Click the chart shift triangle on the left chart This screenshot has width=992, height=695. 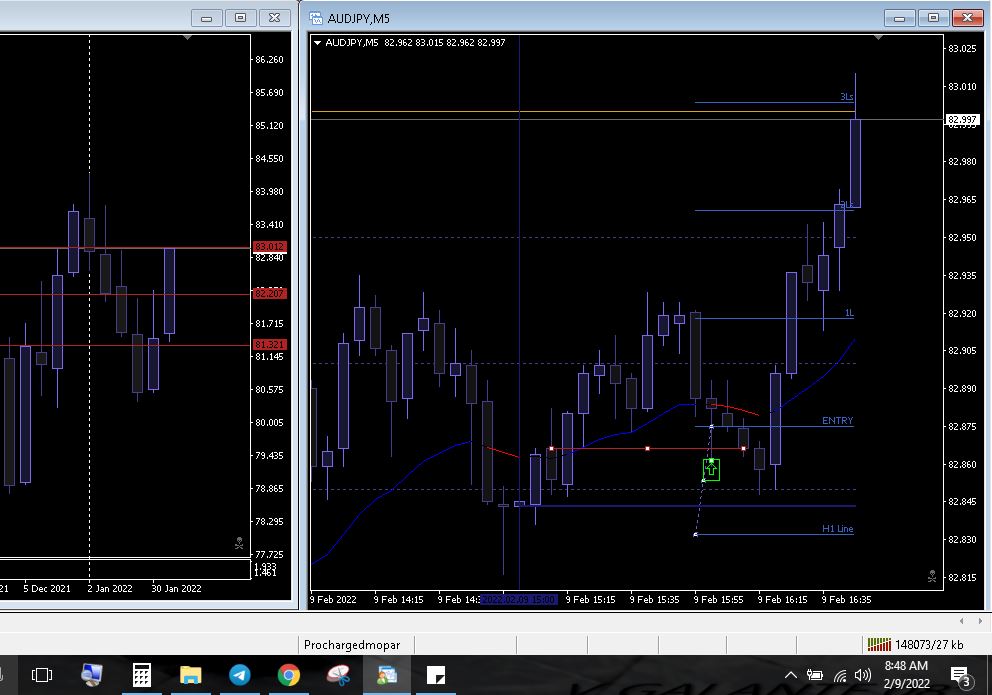point(187,38)
